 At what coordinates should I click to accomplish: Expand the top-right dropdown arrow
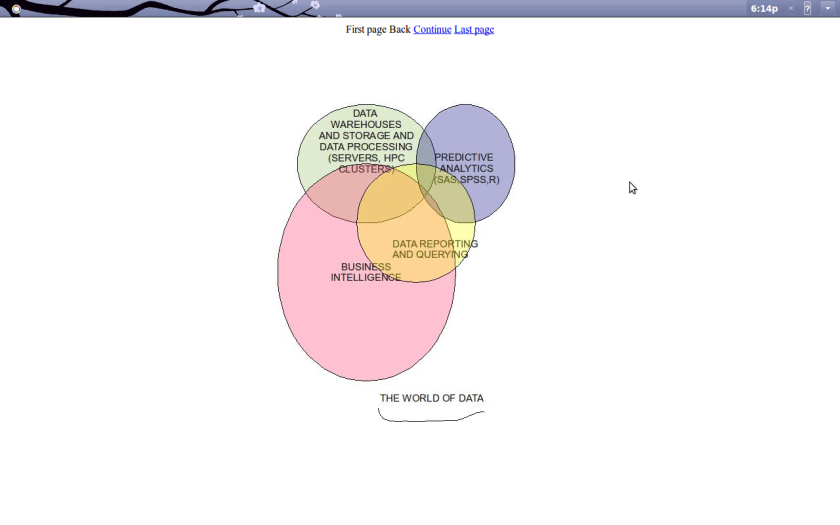click(828, 8)
